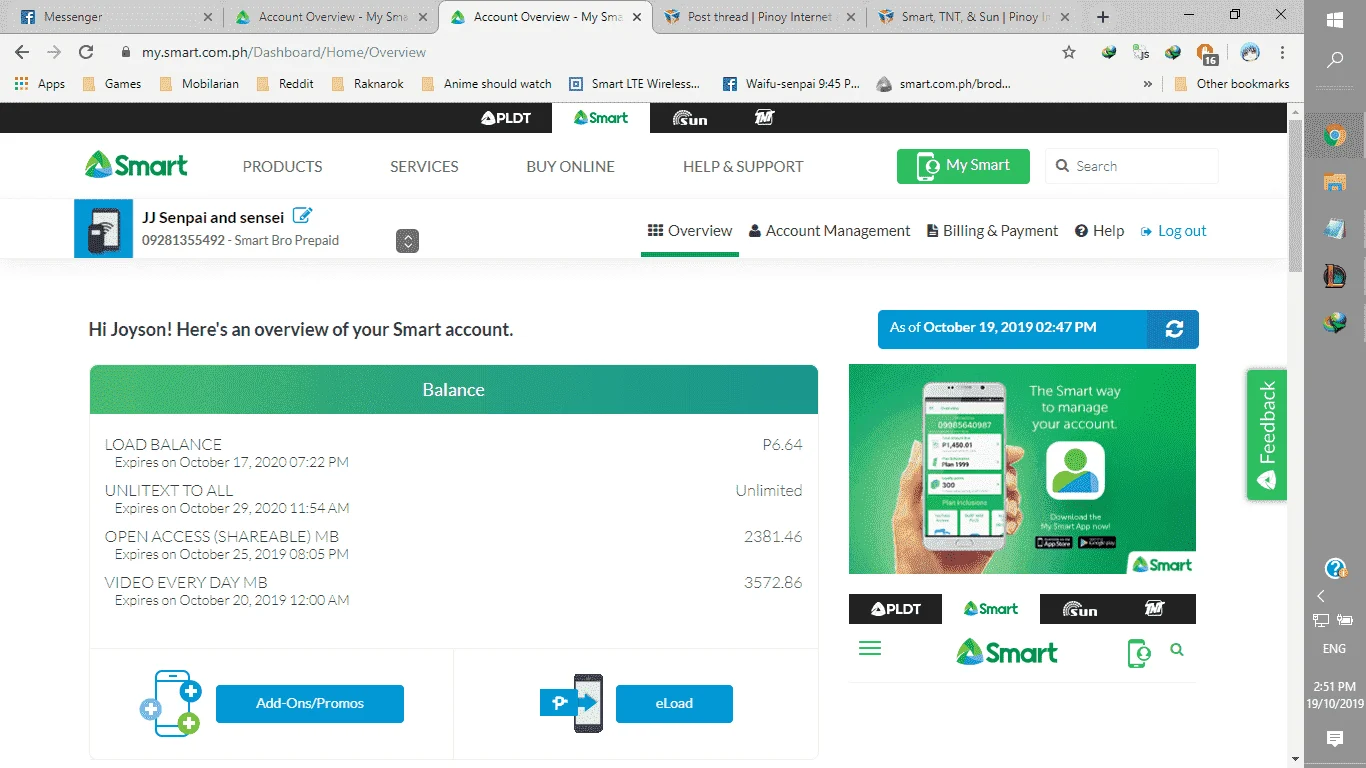
Task: Open the Games bookmark folder
Action: (x=112, y=84)
